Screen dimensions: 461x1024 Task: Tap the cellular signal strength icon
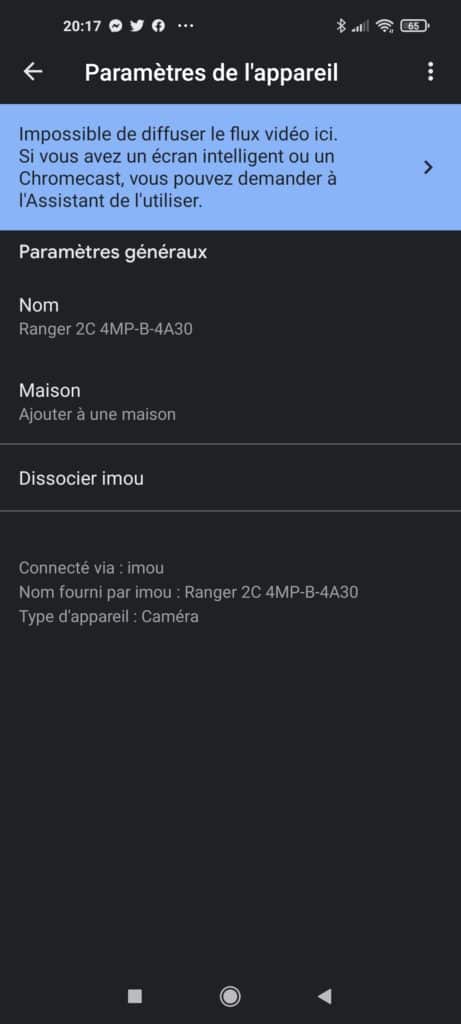point(360,26)
